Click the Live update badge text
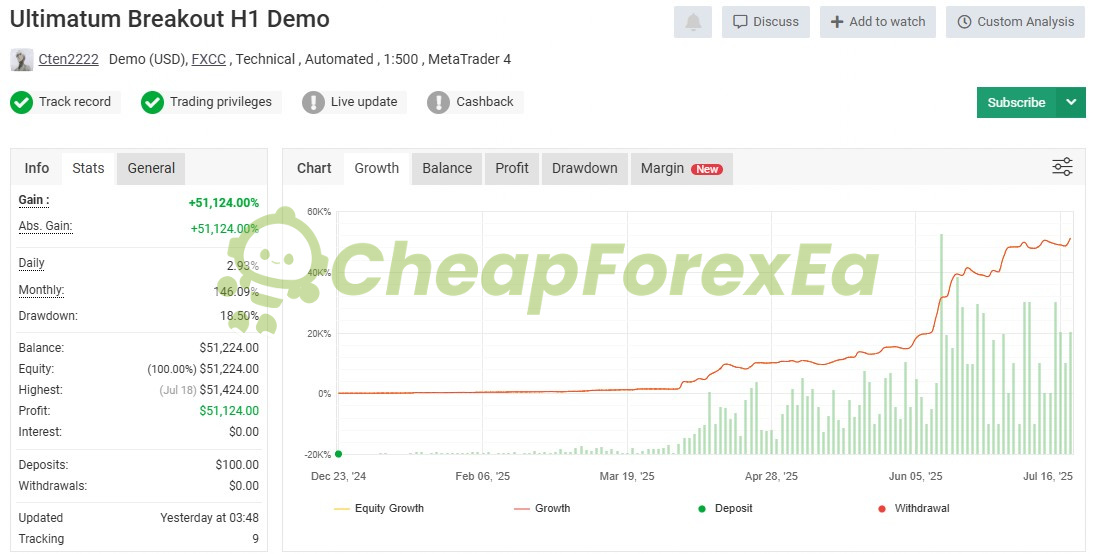1096x554 pixels. pos(364,102)
